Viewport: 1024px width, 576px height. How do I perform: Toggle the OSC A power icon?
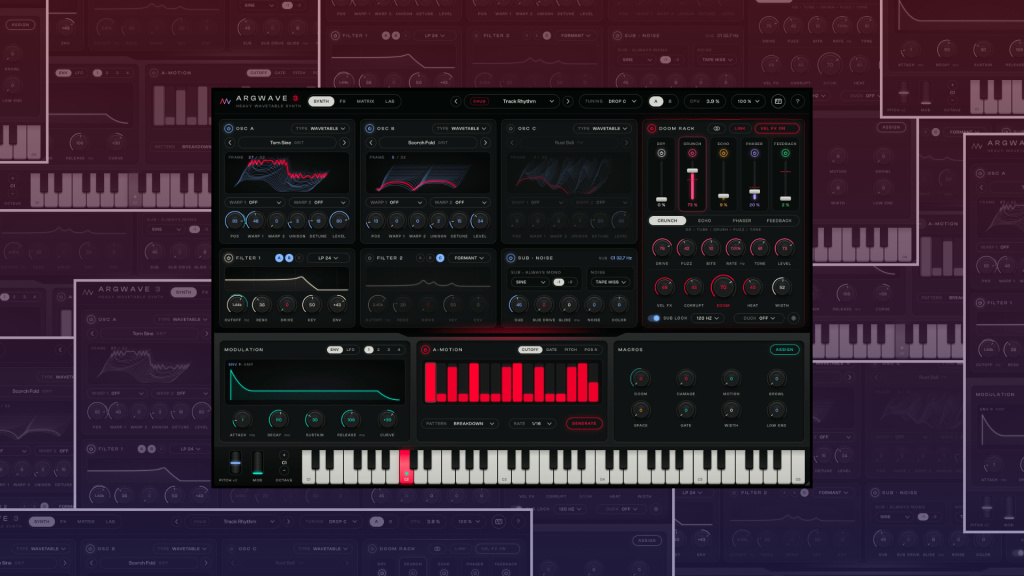click(229, 129)
